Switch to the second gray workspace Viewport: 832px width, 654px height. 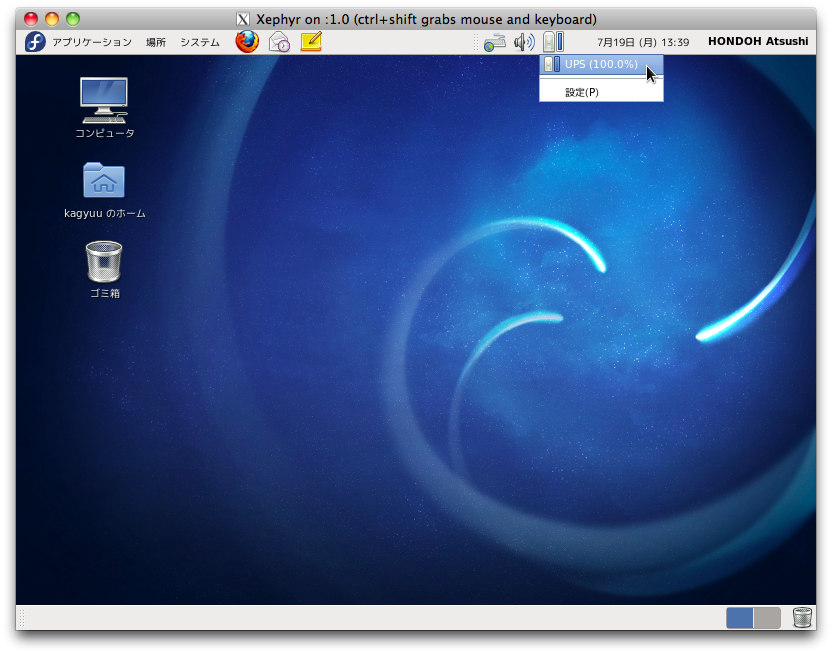pyautogui.click(x=767, y=618)
